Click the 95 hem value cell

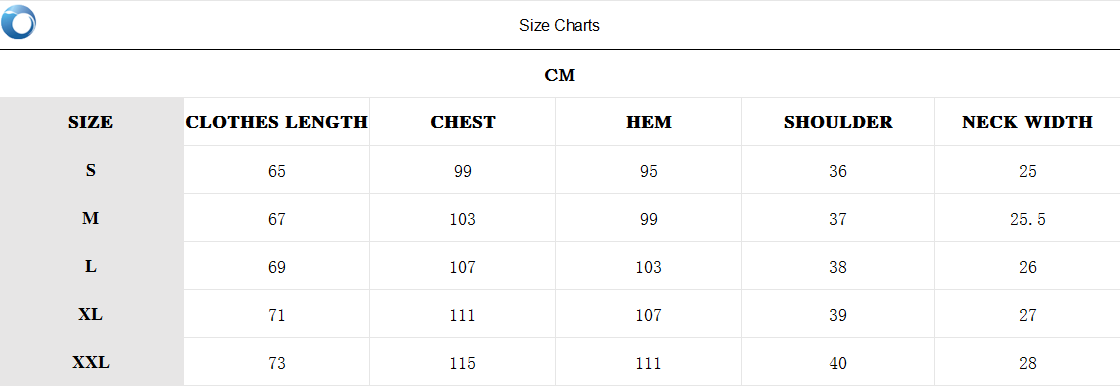click(649, 171)
